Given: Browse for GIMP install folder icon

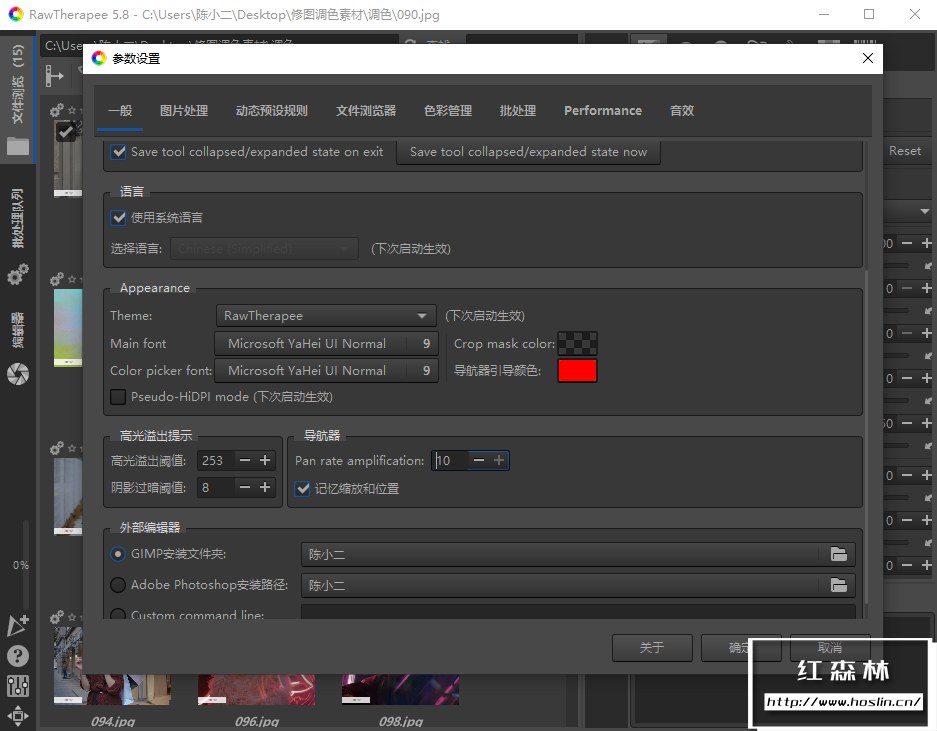Looking at the screenshot, I should point(839,554).
